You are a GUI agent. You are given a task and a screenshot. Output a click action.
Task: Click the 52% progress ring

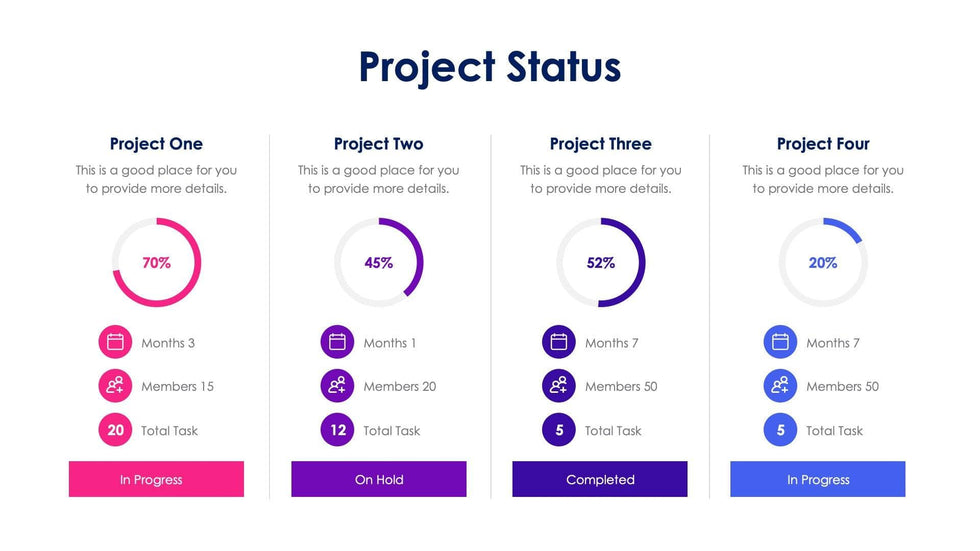(x=600, y=263)
